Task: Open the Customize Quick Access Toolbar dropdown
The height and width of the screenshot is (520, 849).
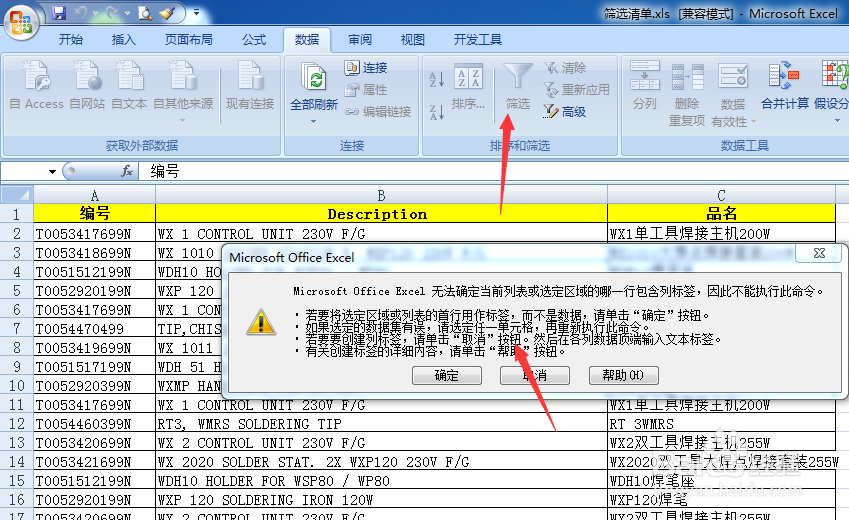Action: click(196, 13)
